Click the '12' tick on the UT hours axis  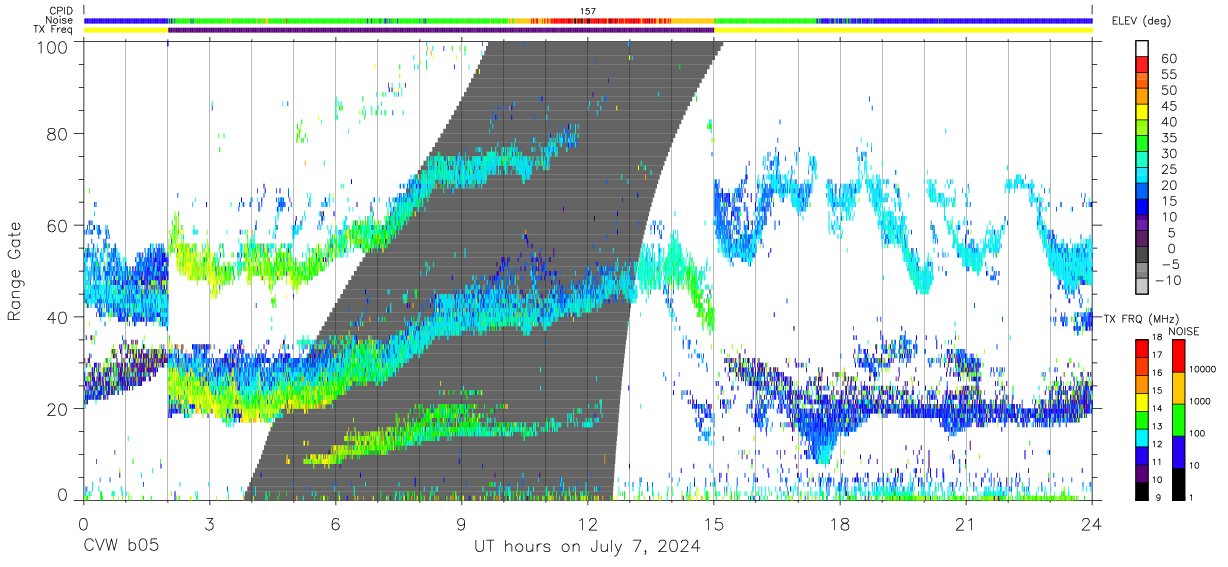tap(587, 523)
